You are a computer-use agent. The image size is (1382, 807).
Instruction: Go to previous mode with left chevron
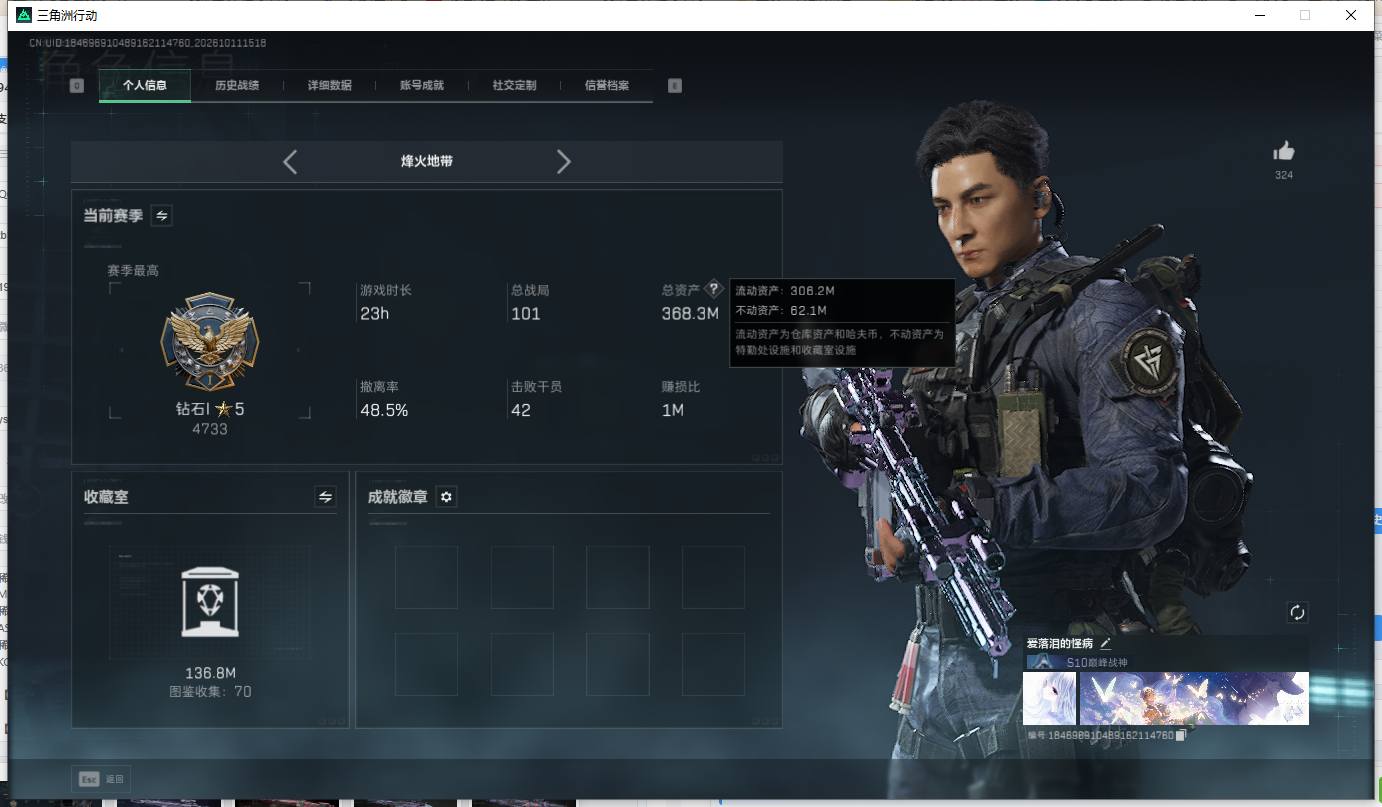(x=290, y=162)
